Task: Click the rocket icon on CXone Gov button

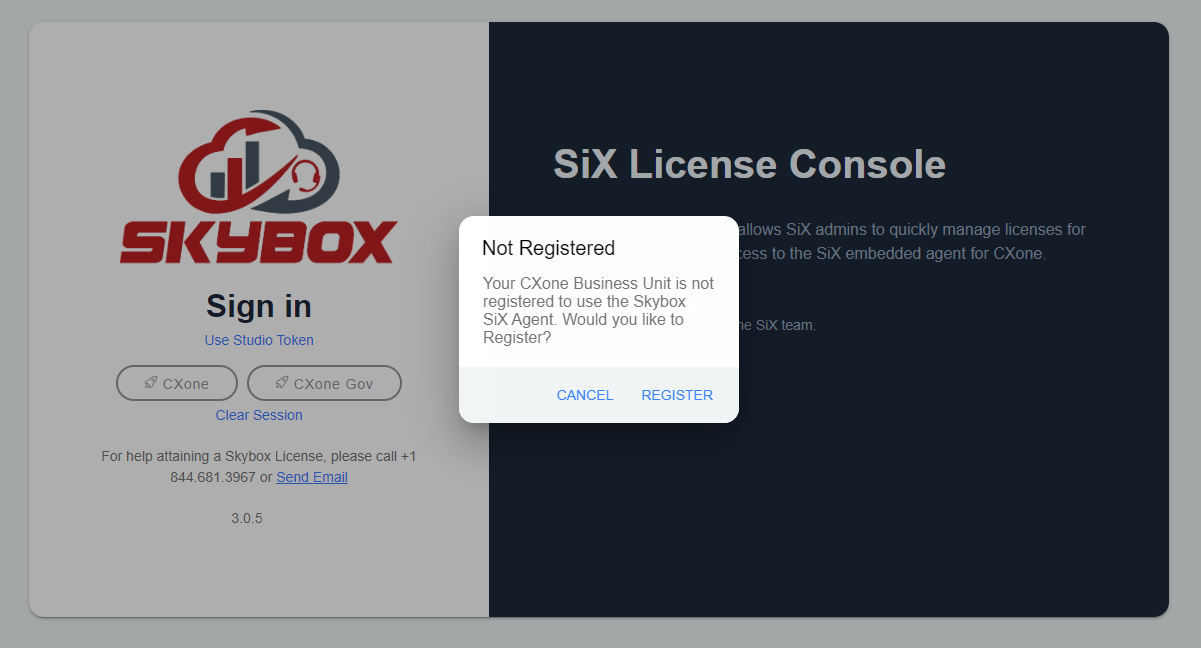Action: [x=282, y=383]
